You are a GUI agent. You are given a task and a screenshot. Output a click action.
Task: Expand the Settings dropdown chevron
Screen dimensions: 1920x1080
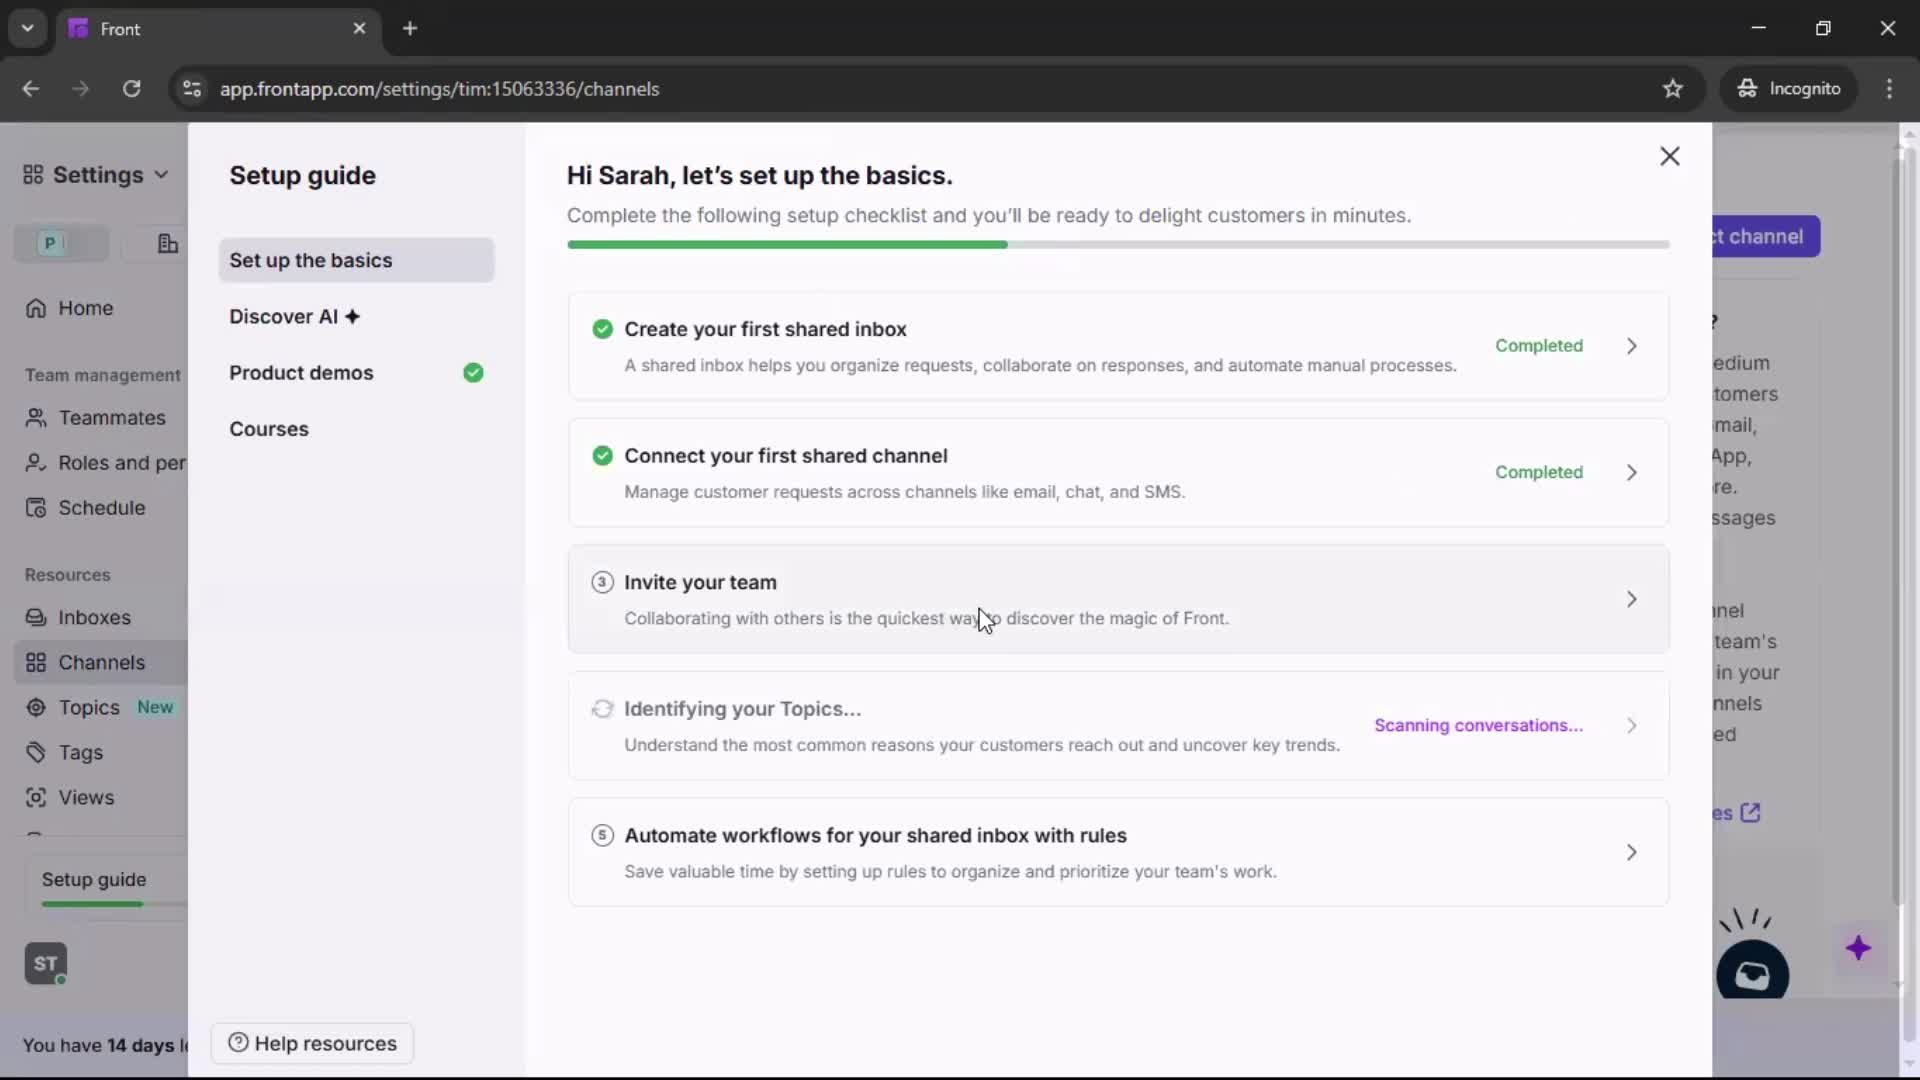click(161, 175)
